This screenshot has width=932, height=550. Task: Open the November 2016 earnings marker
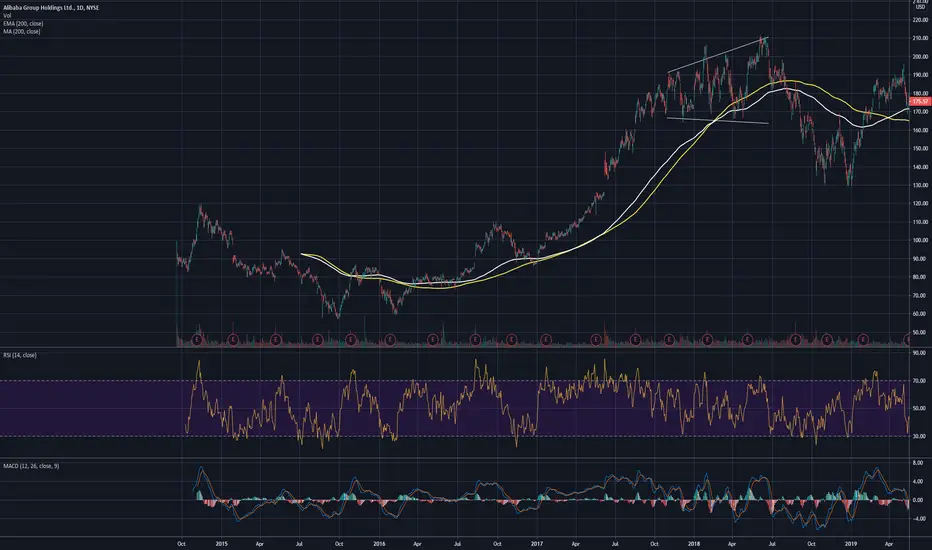(511, 340)
